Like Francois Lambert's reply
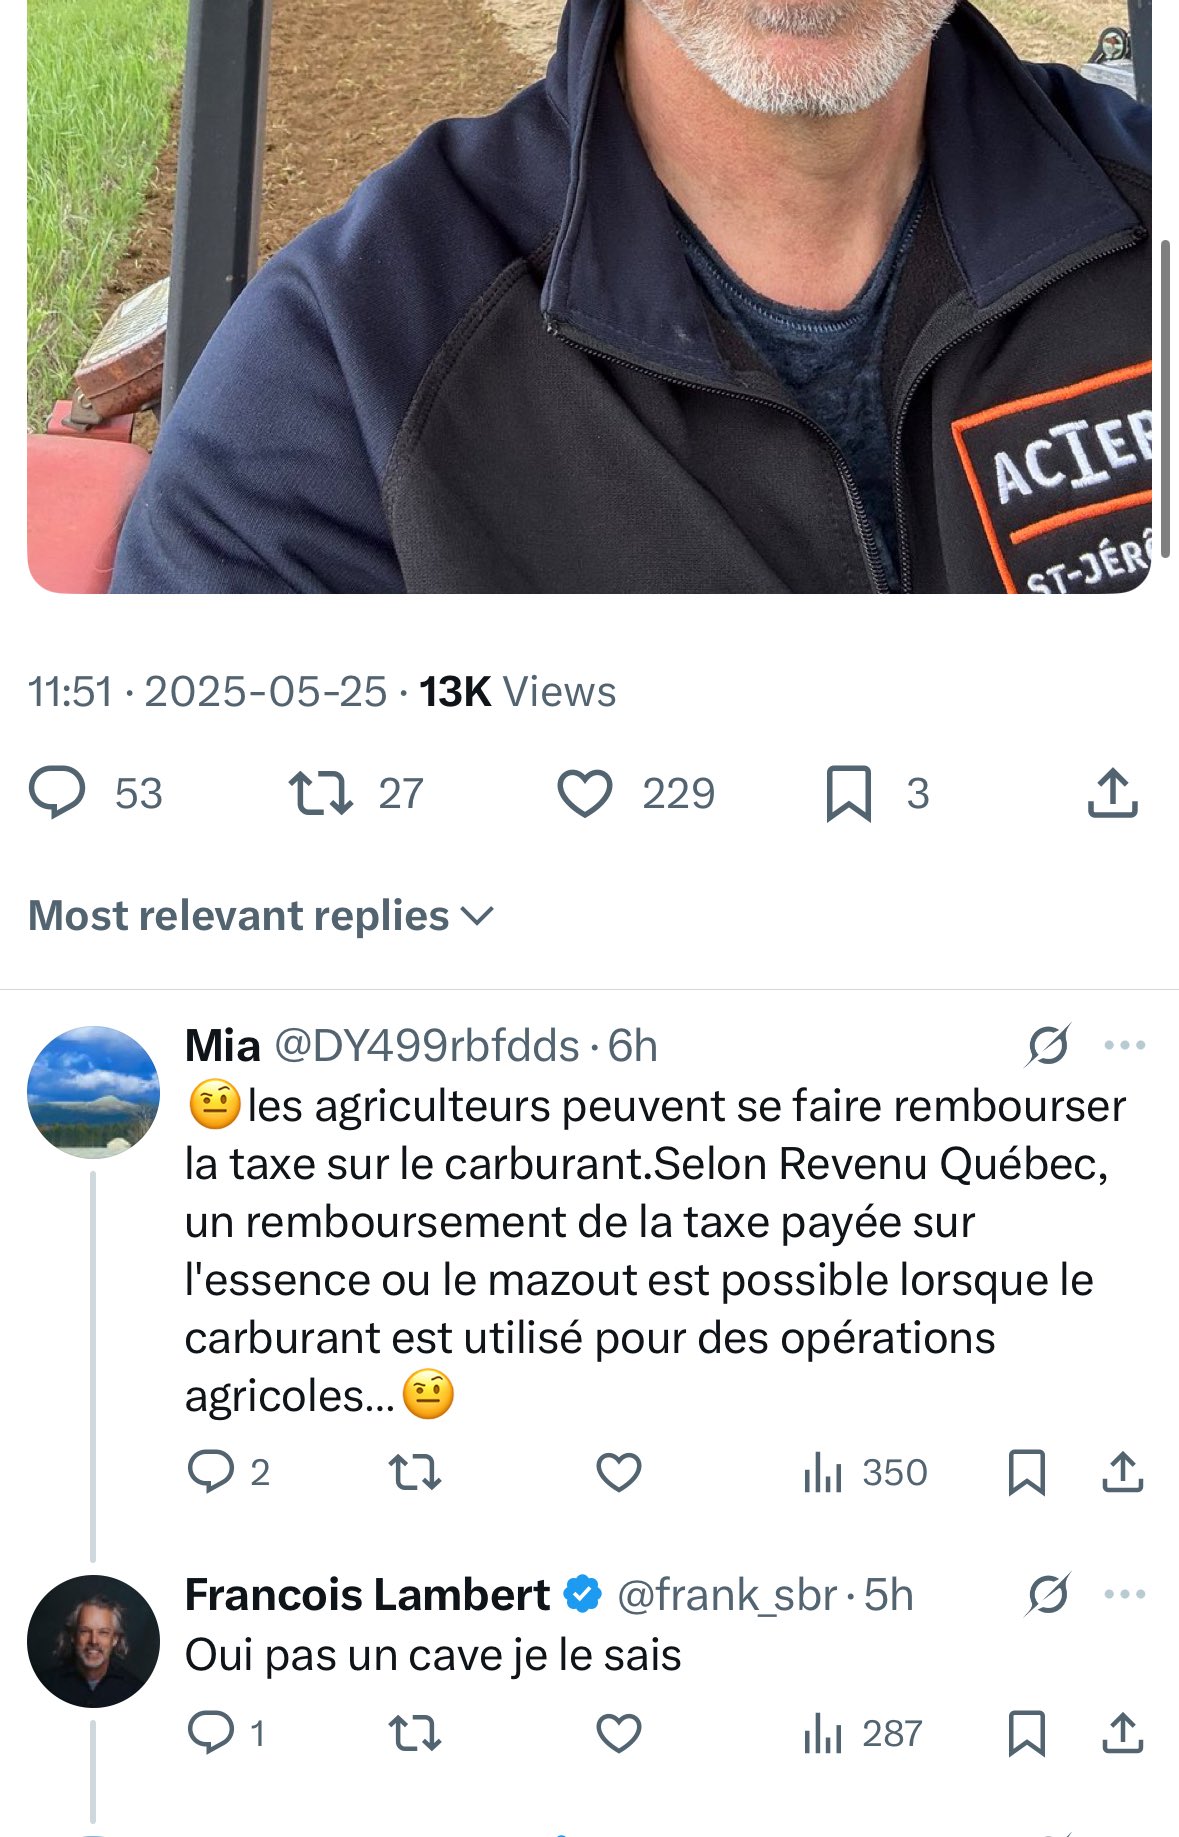Viewport: 1179px width, 1837px height. [619, 1733]
